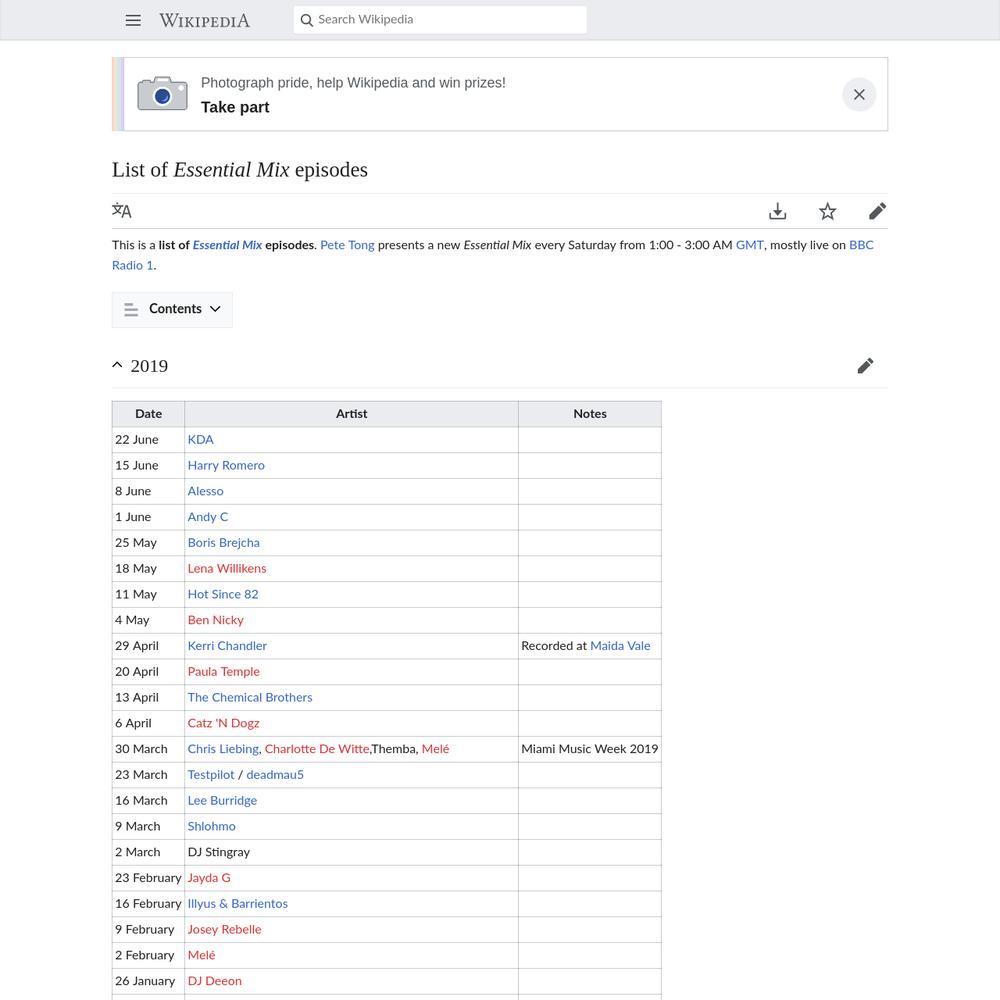1000x1000 pixels.
Task: Open the Essential Mix link in intro
Action: pos(227,245)
